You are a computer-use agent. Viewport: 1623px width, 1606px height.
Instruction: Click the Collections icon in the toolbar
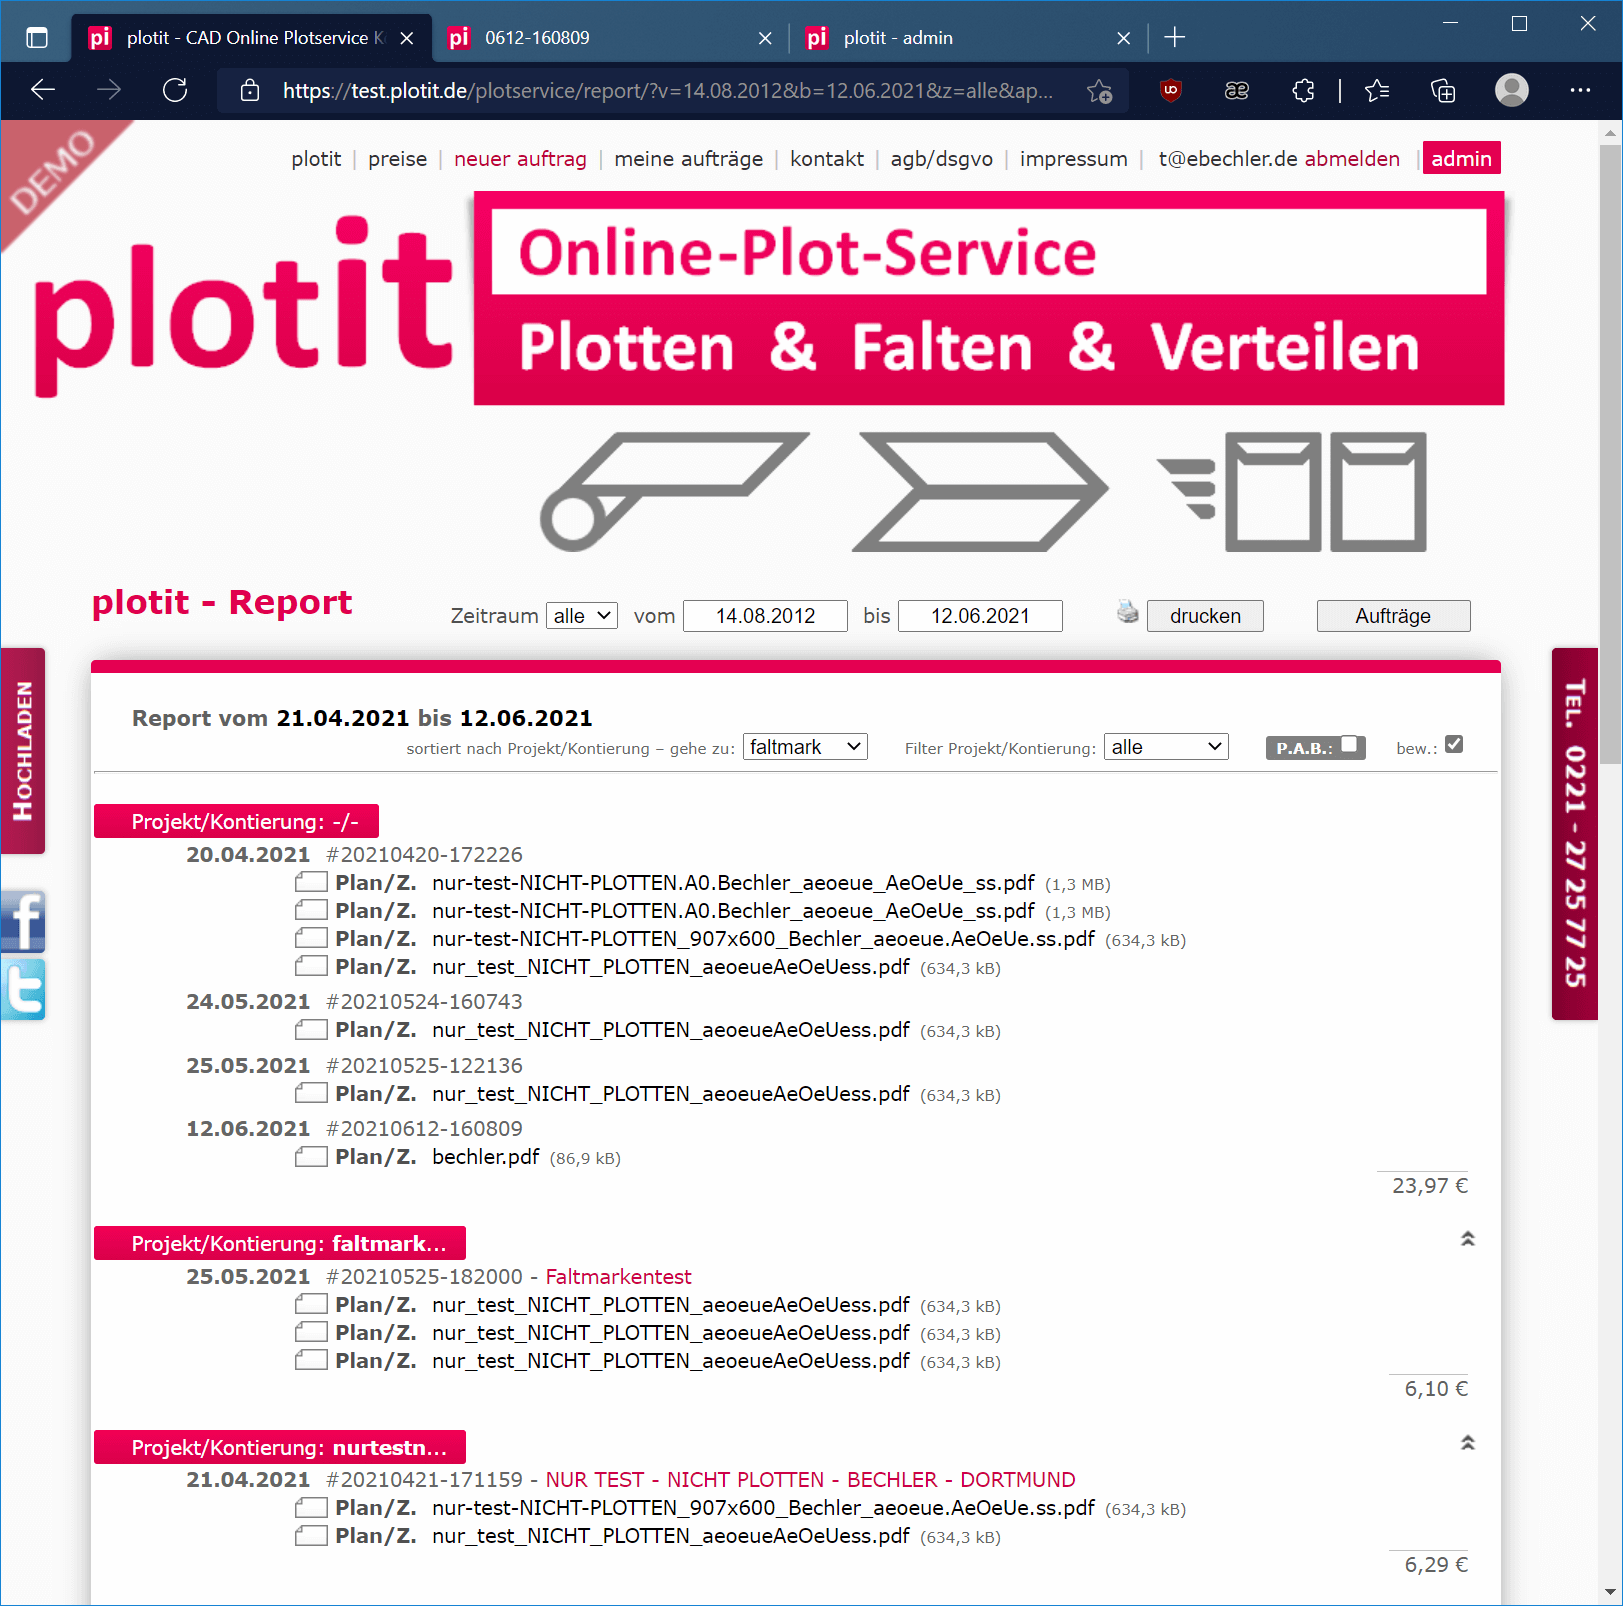[x=1442, y=91]
